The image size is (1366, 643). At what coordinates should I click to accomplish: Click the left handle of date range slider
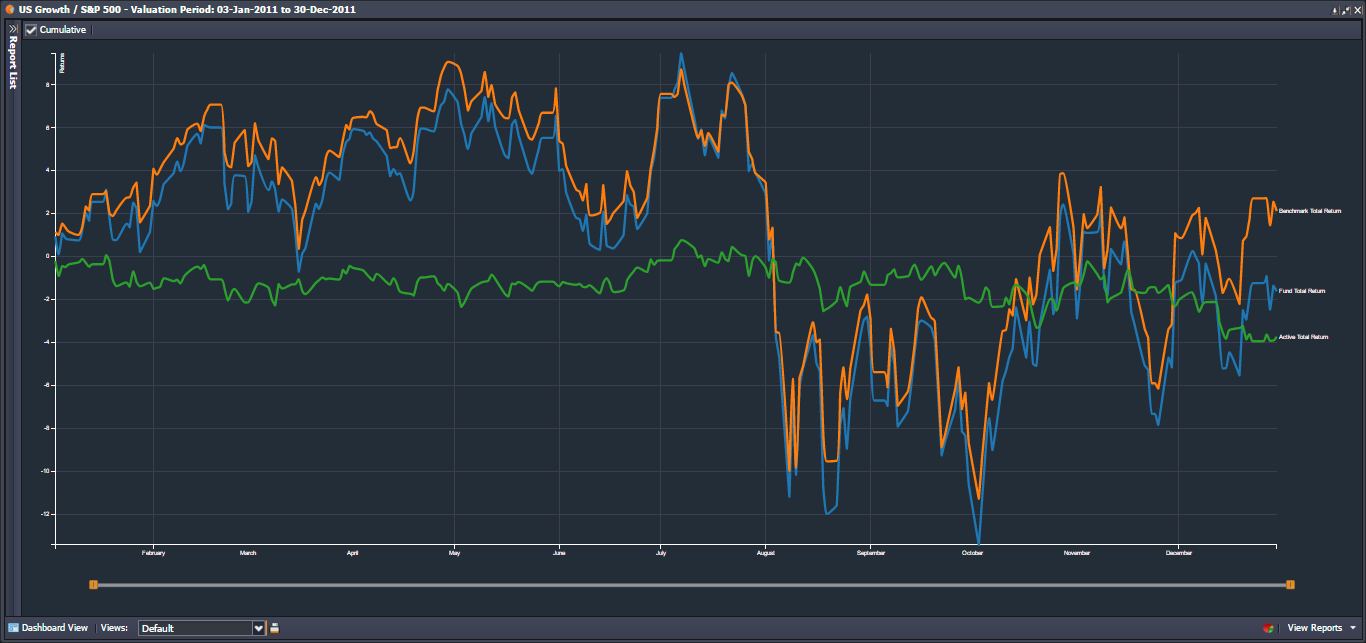[93, 584]
